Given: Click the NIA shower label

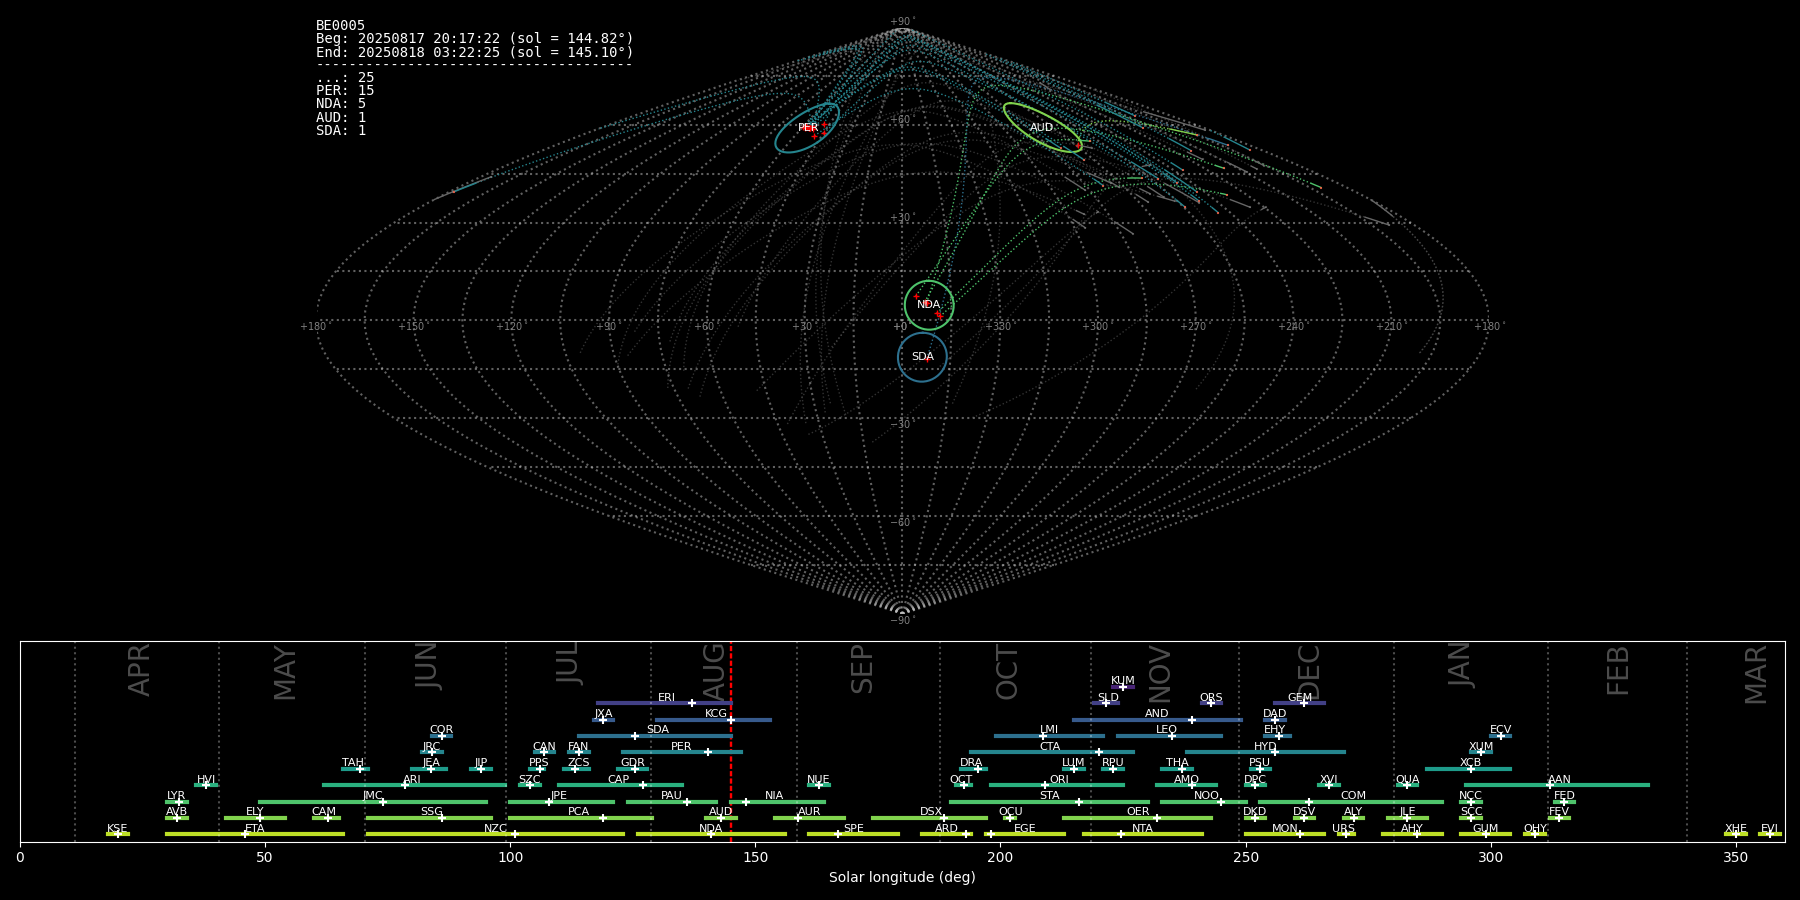Looking at the screenshot, I should [774, 796].
